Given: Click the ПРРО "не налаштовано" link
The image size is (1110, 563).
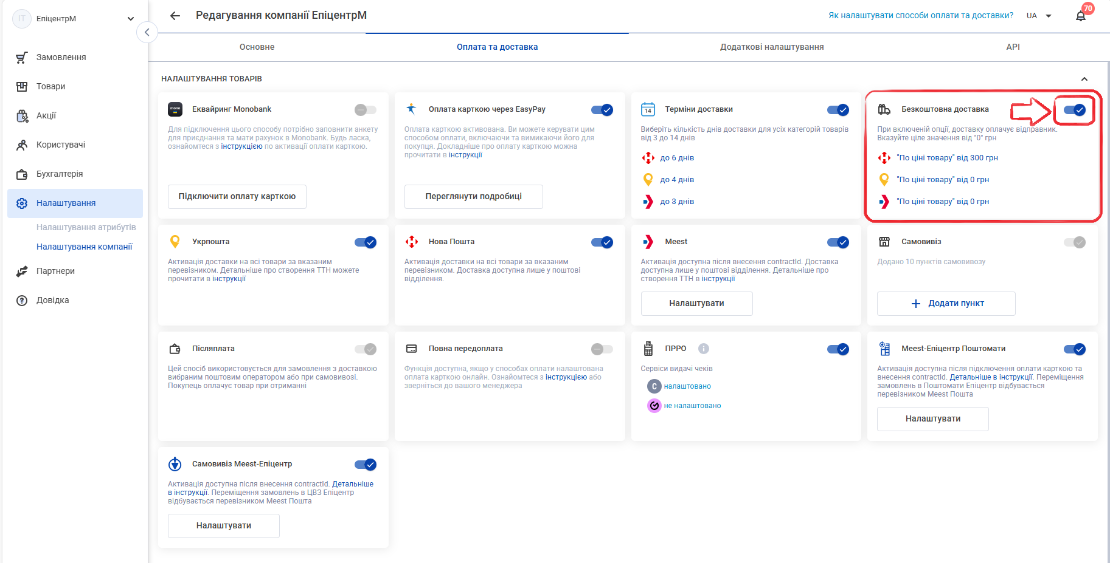Looking at the screenshot, I should coord(692,406).
